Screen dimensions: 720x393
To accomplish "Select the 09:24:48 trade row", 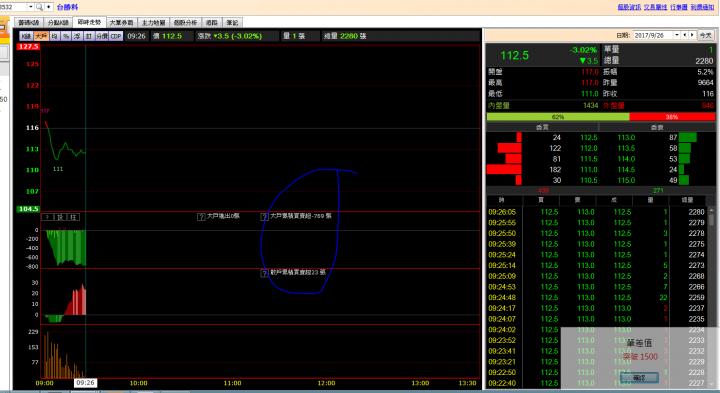I will [x=597, y=298].
